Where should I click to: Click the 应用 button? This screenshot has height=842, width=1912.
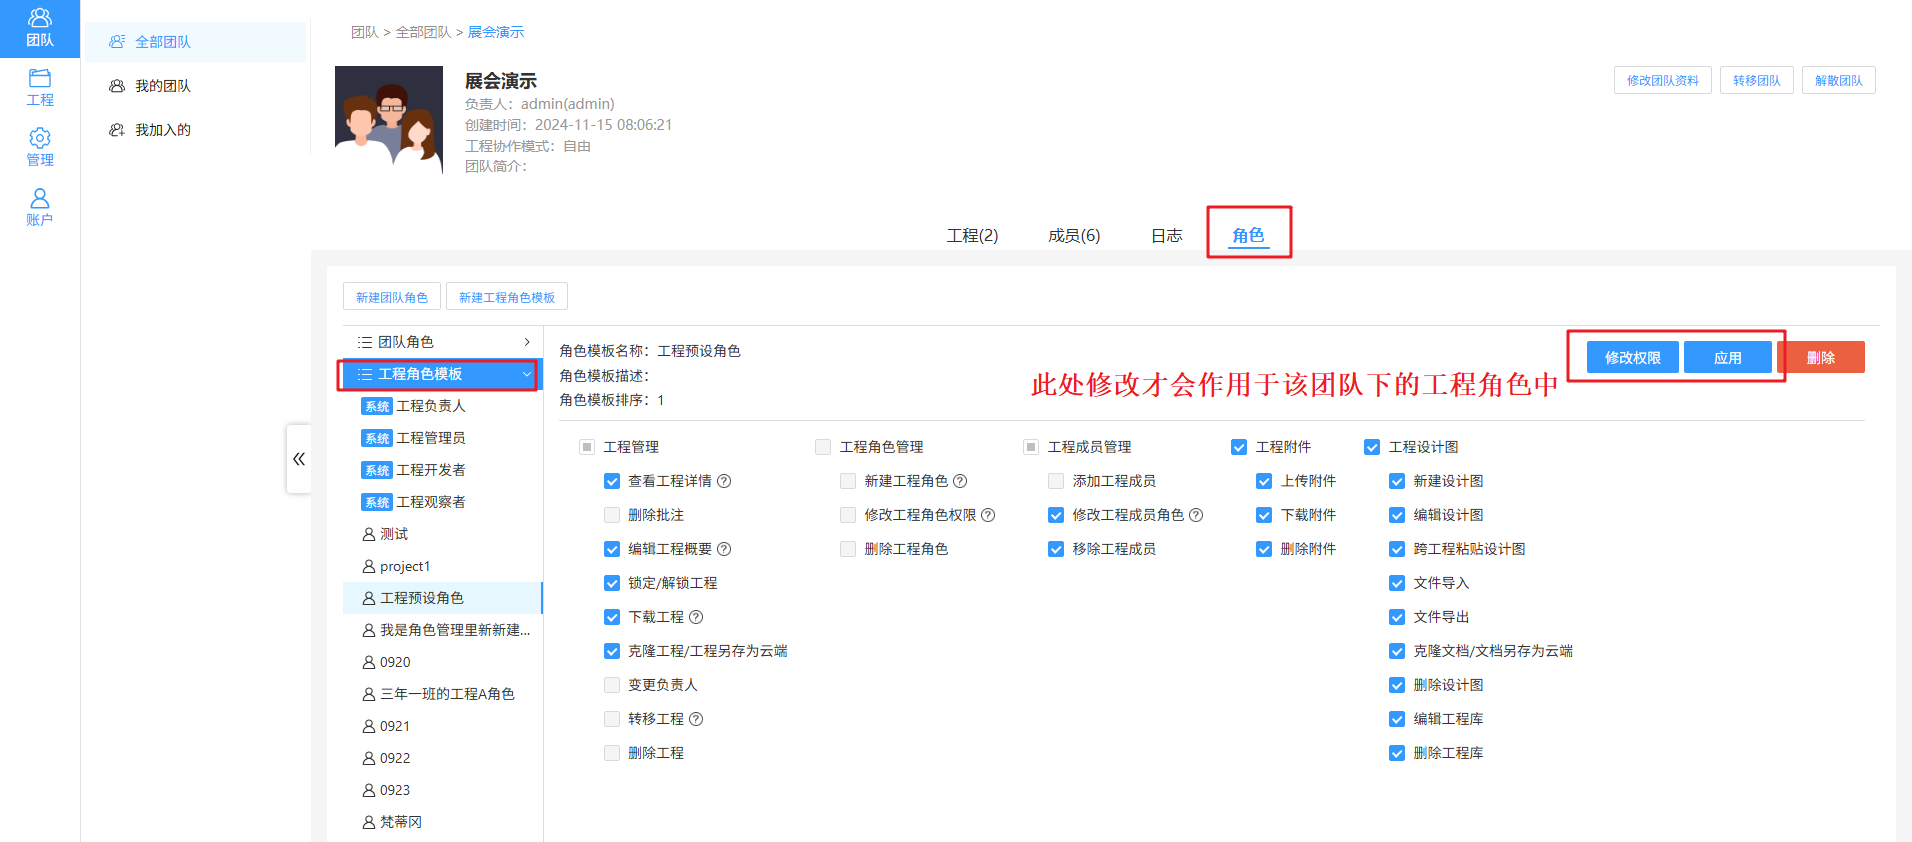[x=1728, y=357]
